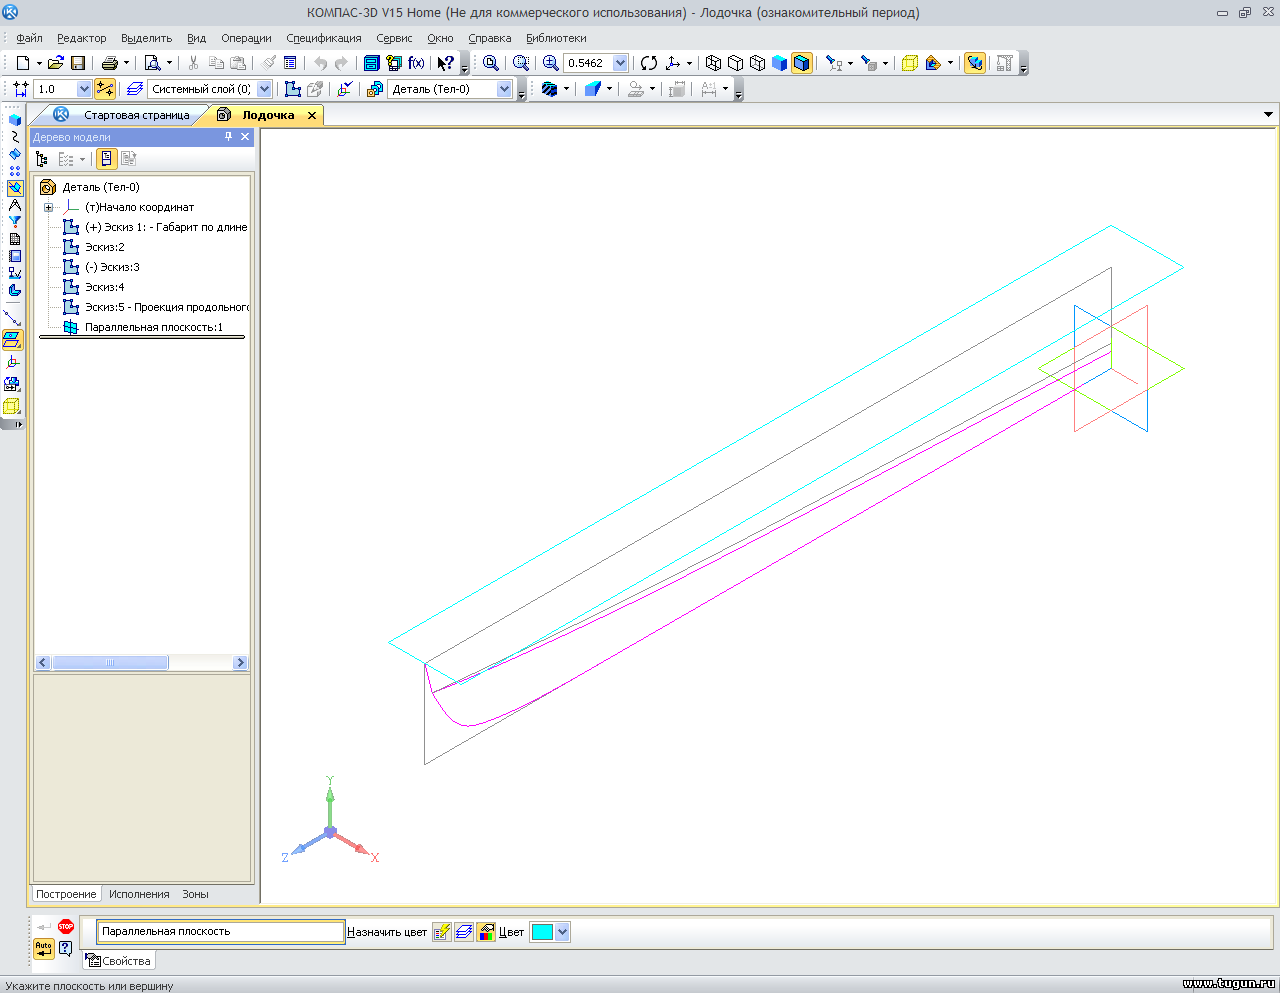Save the model with the diskette icon
This screenshot has width=1280, height=993.
pos(78,63)
